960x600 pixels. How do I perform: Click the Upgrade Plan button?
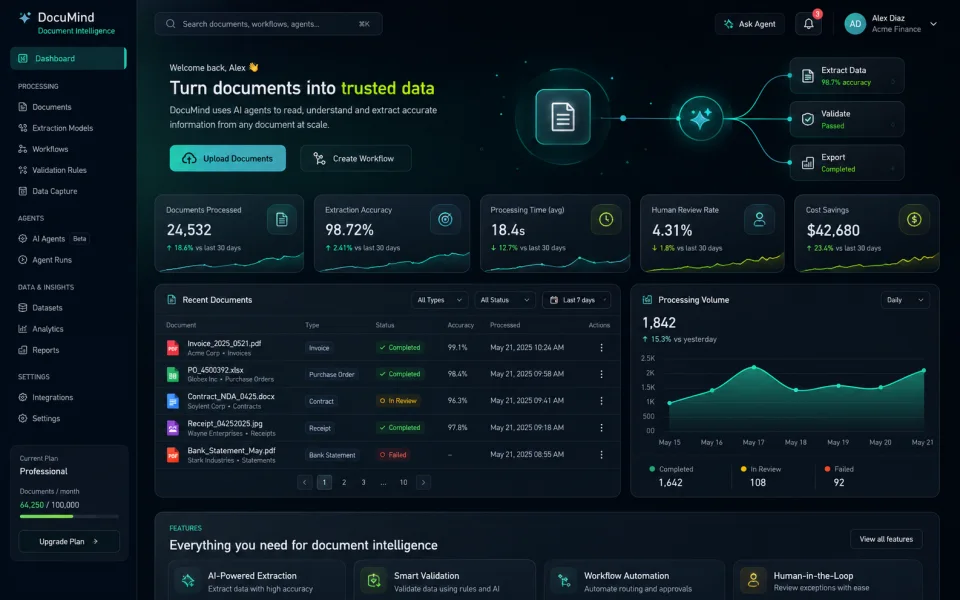coord(69,542)
